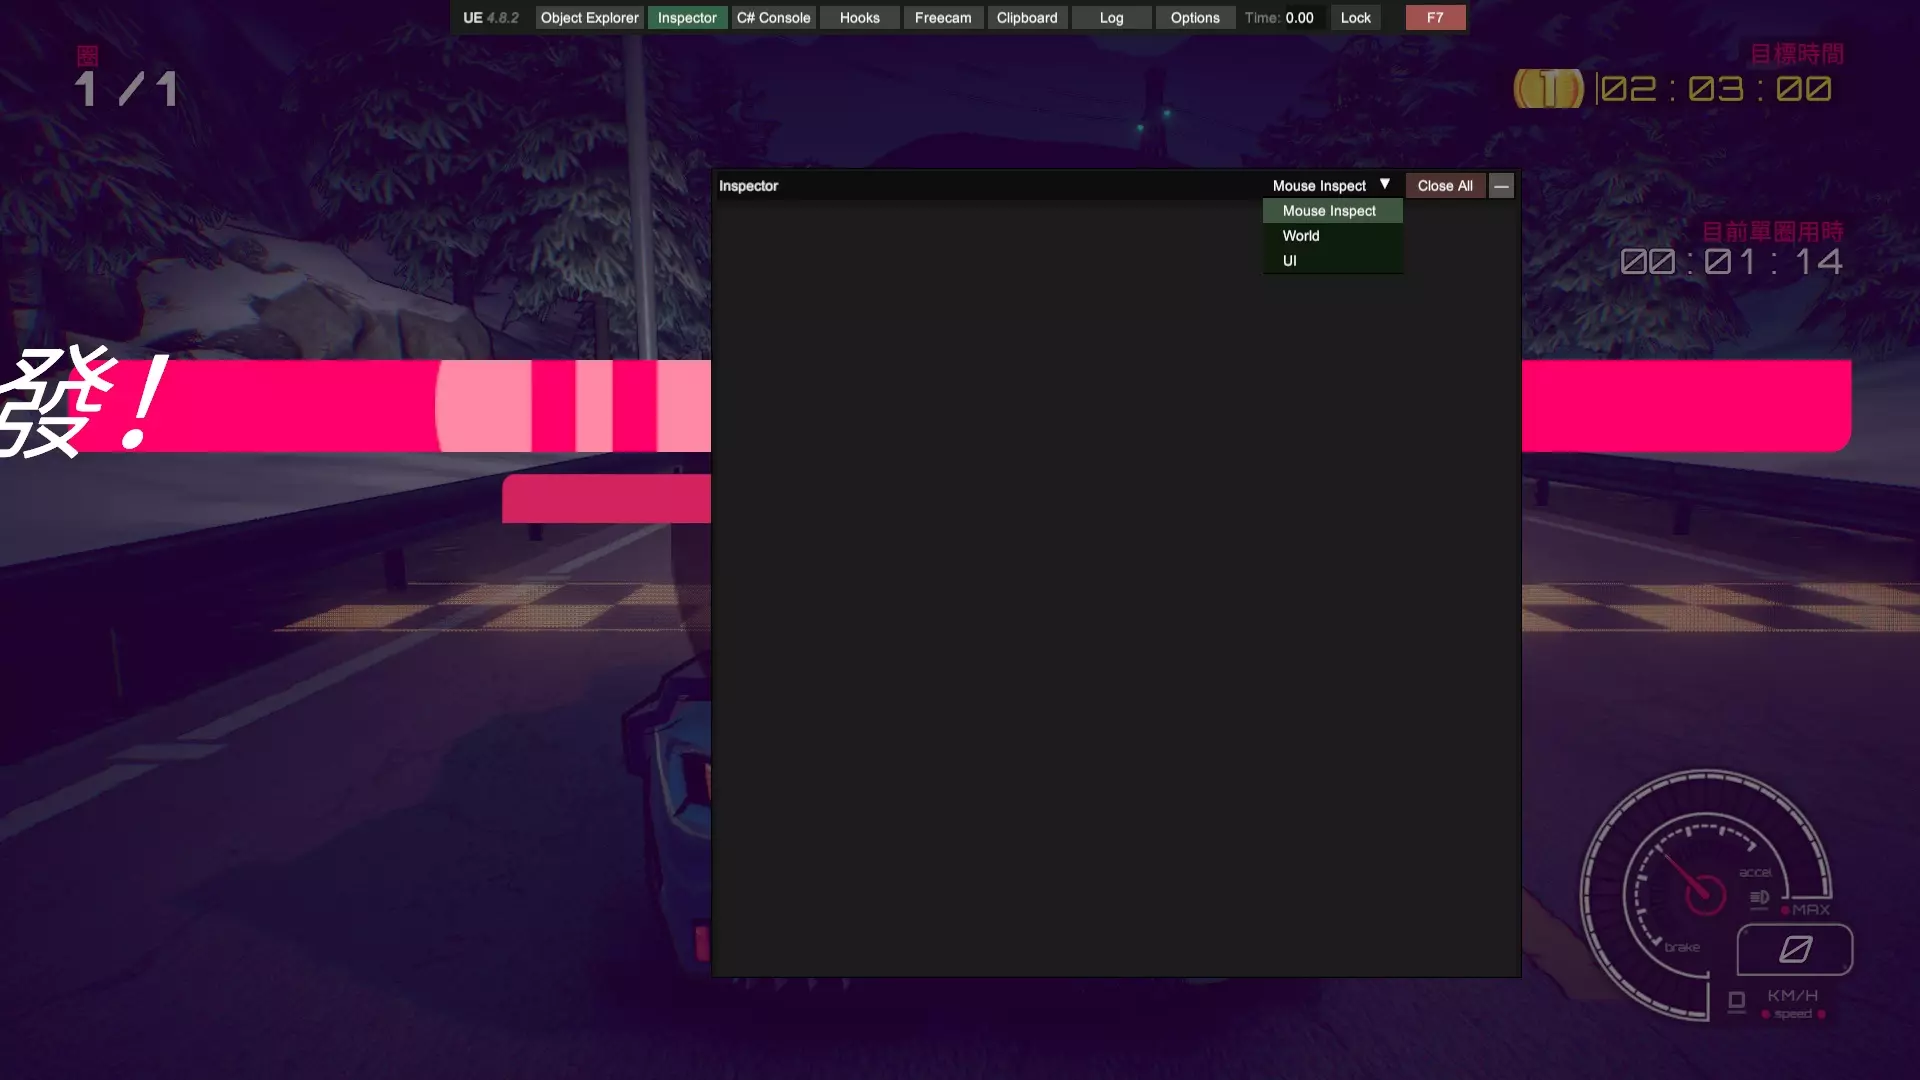Open the Clipboard panel

(1027, 18)
